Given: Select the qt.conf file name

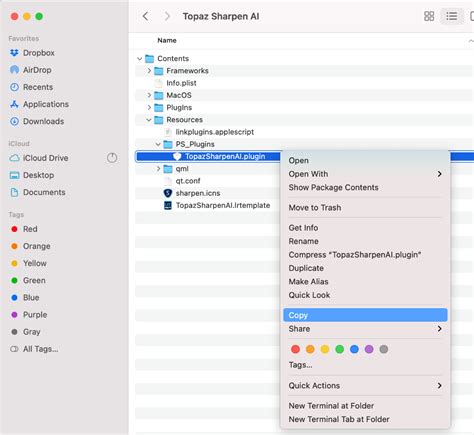Looking at the screenshot, I should click(188, 181).
